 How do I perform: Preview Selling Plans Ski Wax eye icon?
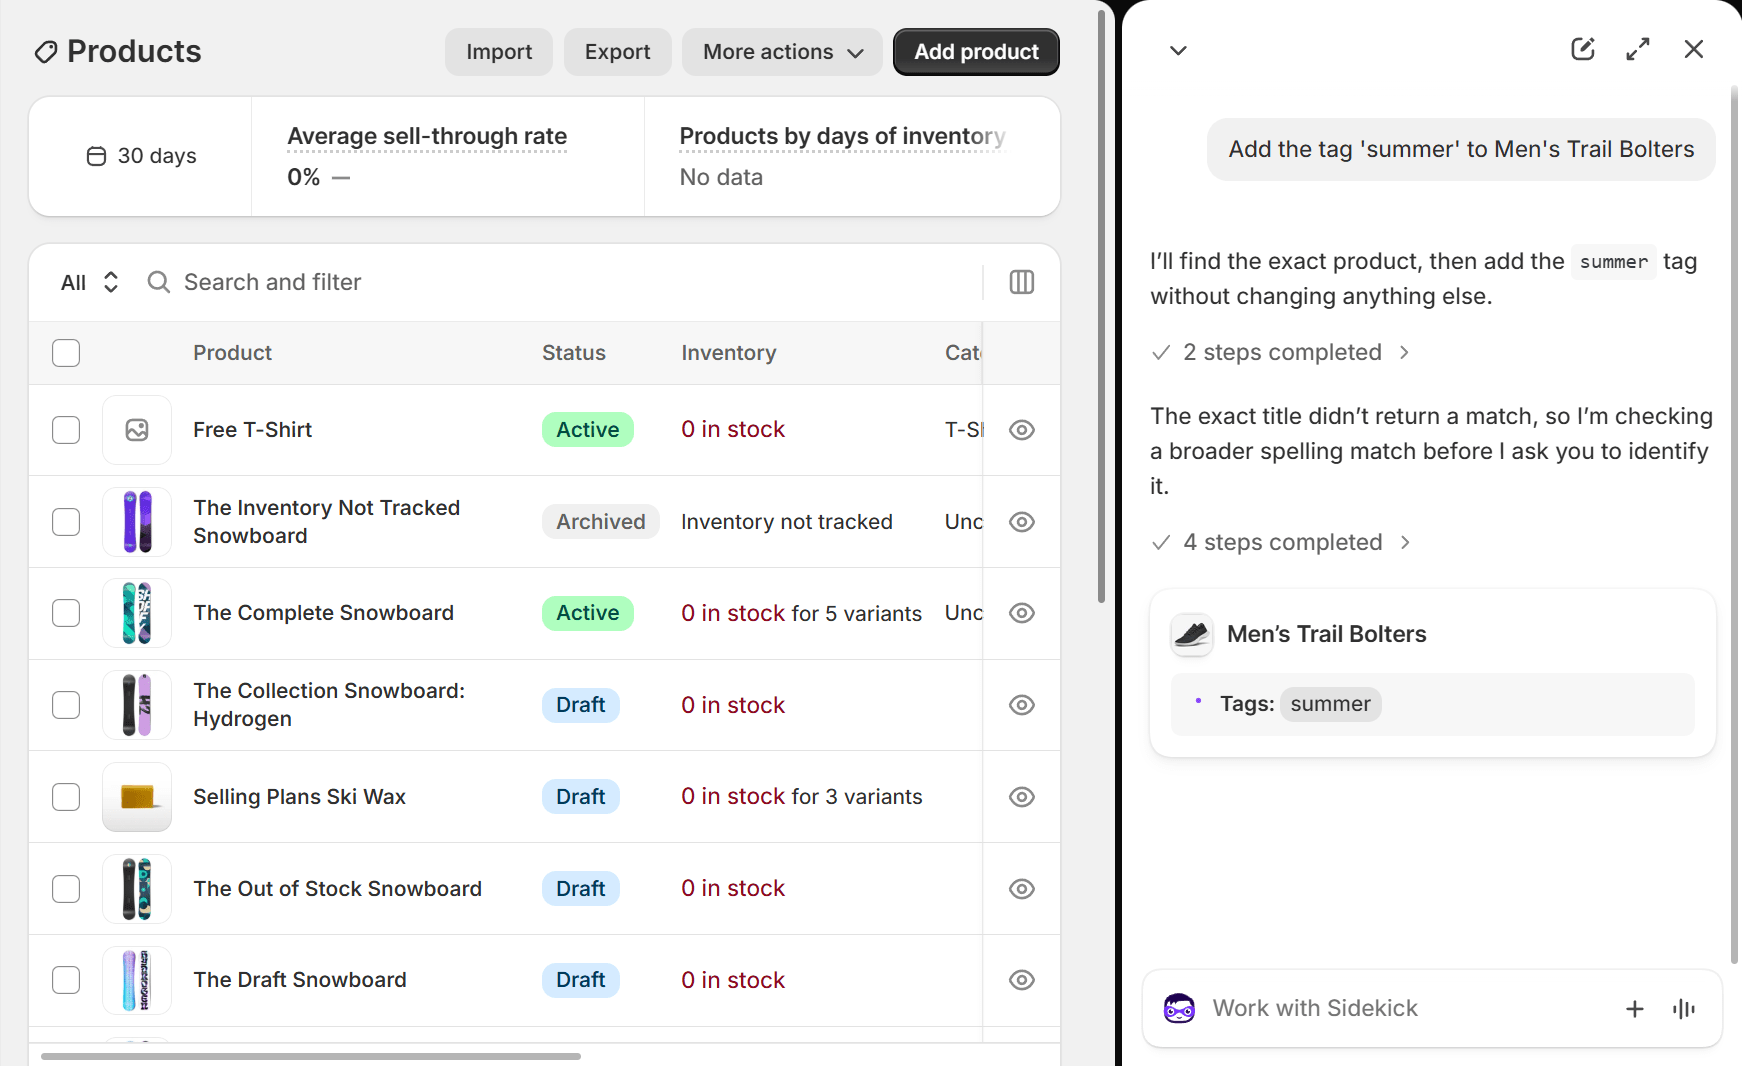[1021, 797]
